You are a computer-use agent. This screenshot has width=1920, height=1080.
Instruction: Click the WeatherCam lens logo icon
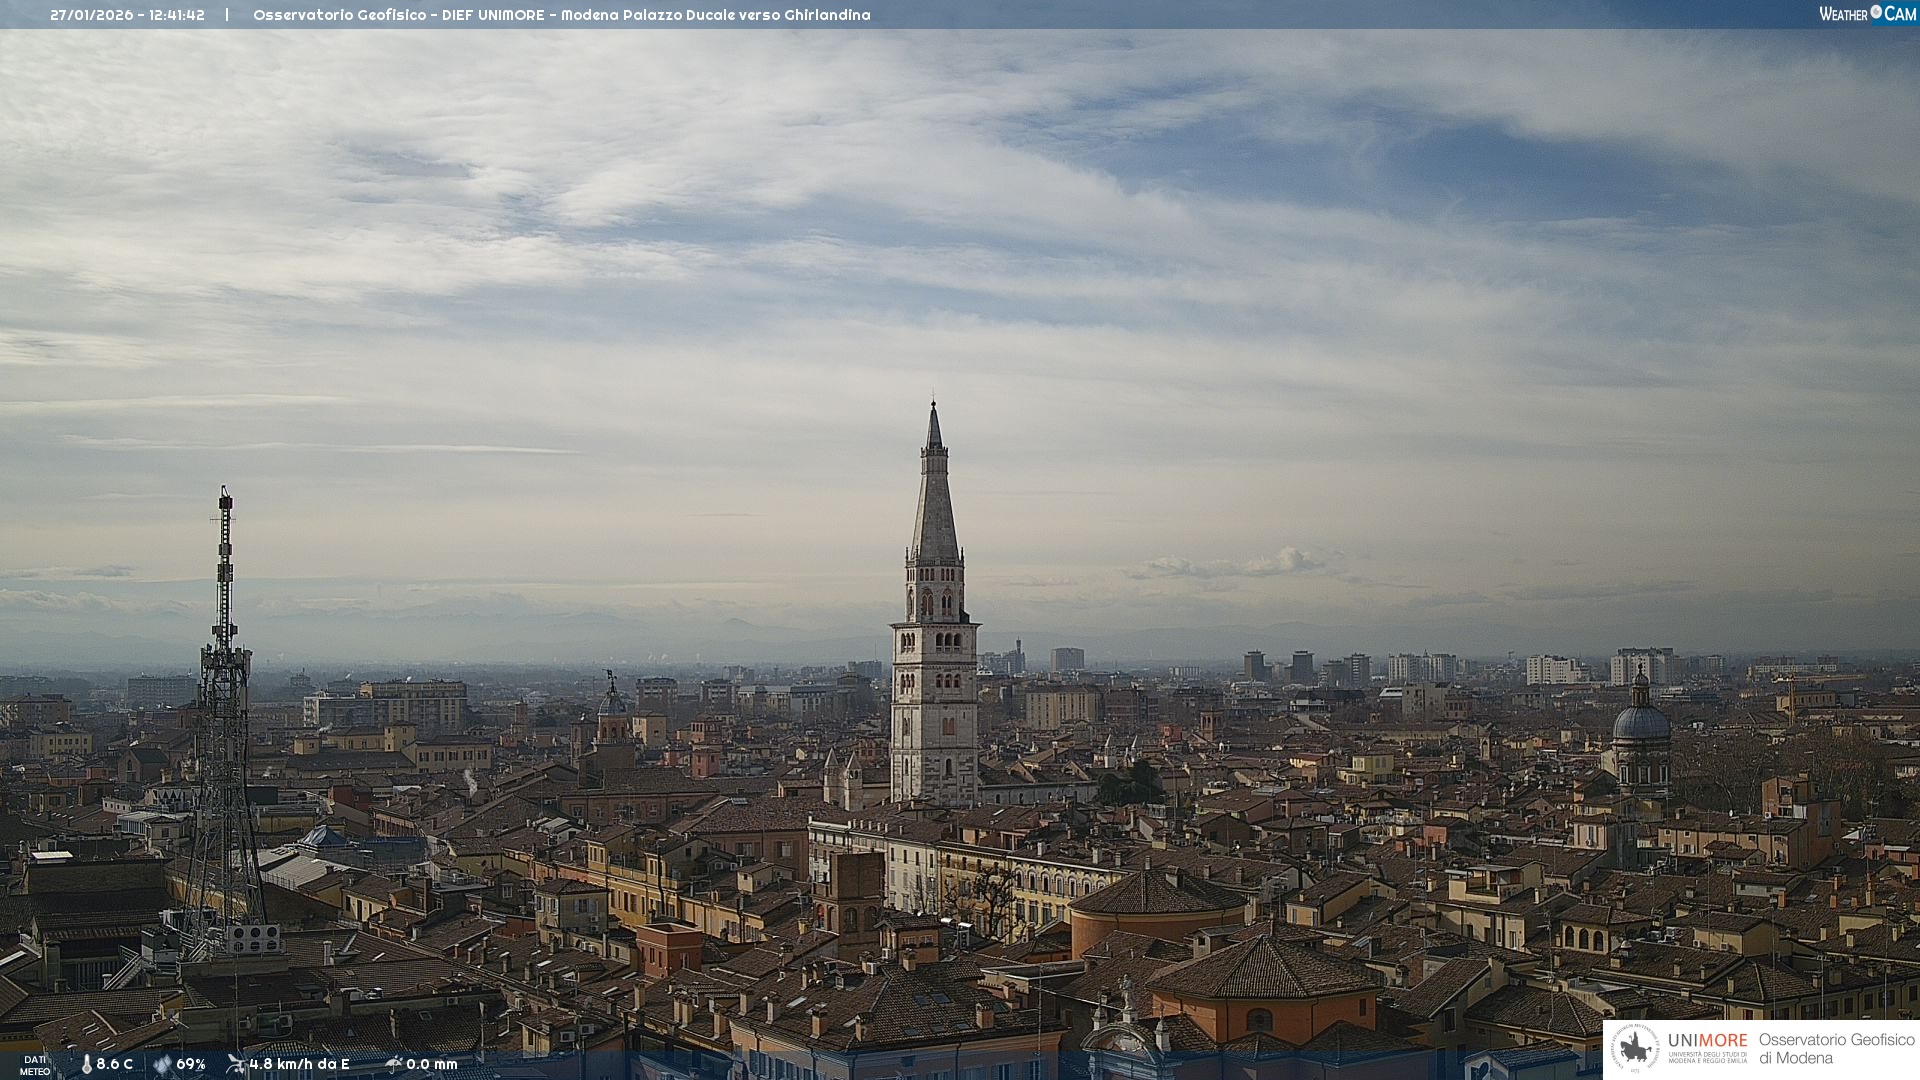click(x=1876, y=12)
